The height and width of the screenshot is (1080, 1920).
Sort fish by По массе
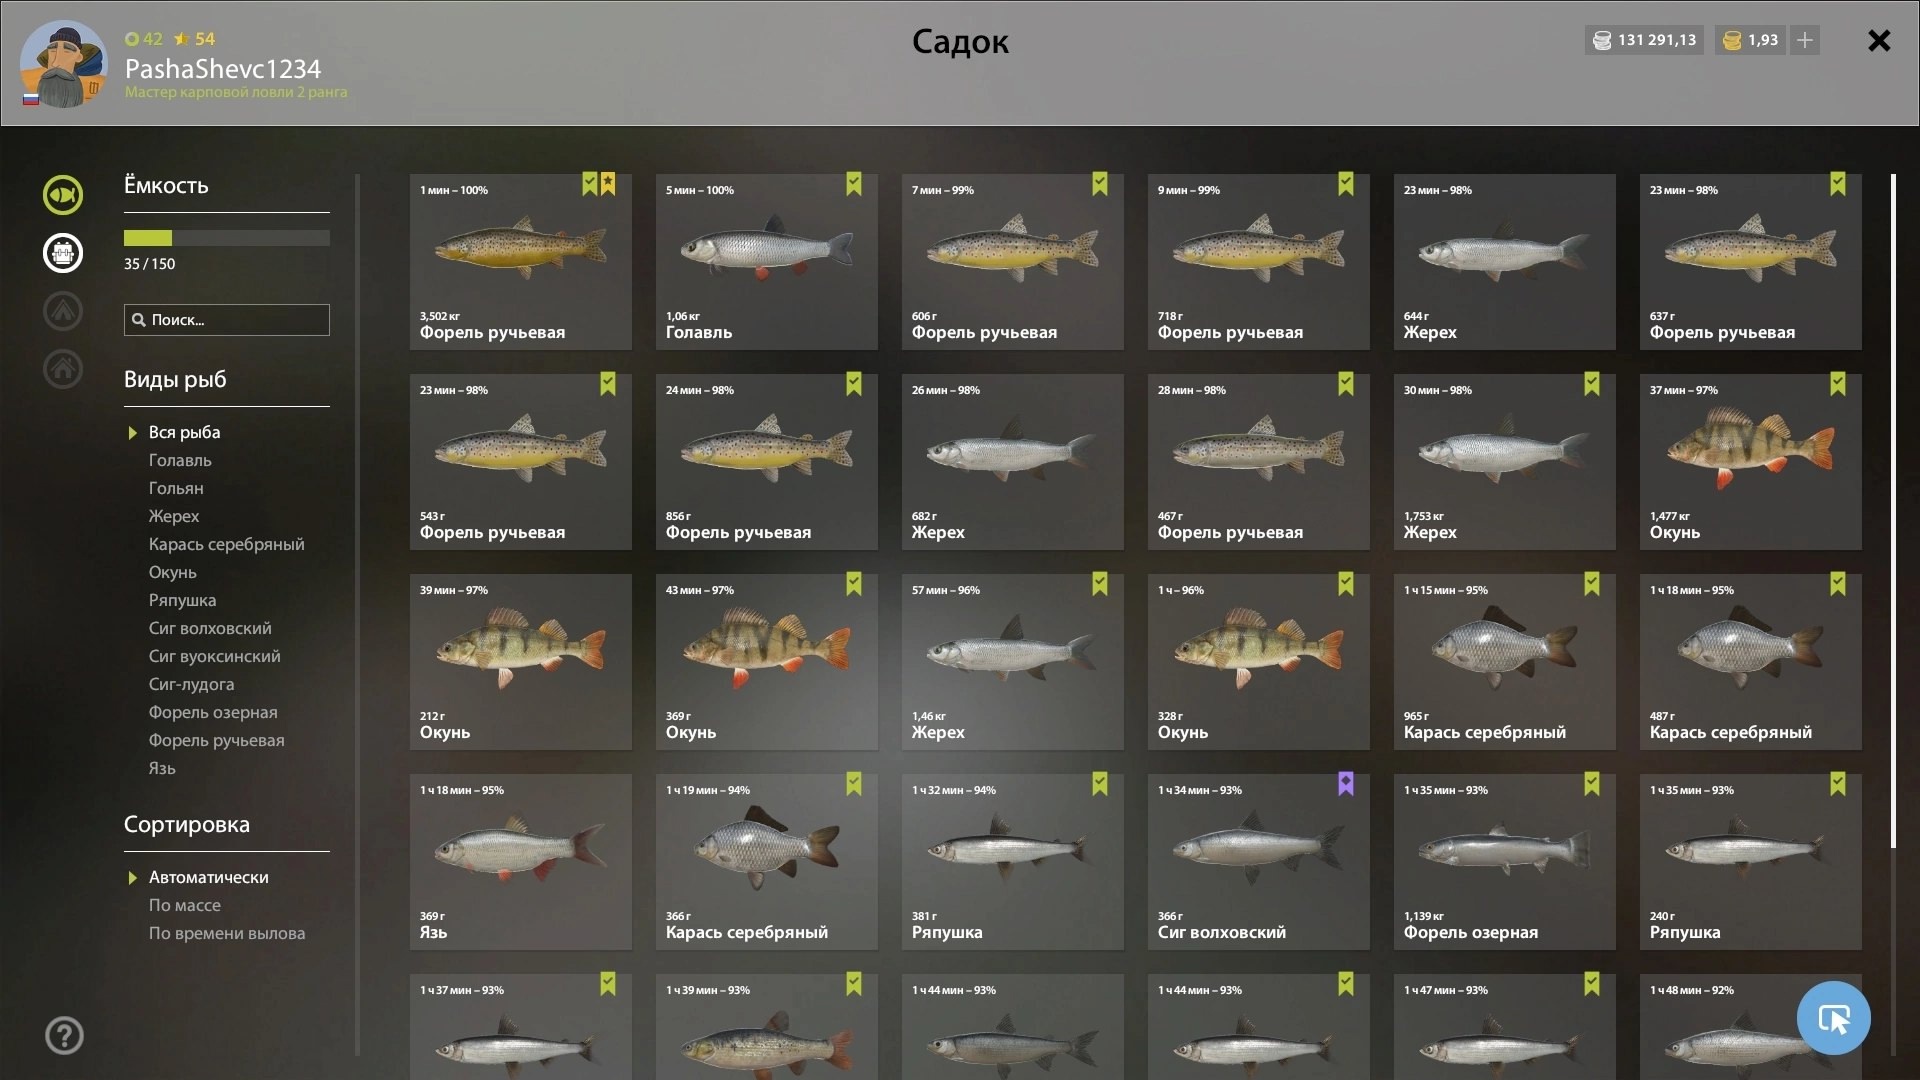point(185,905)
